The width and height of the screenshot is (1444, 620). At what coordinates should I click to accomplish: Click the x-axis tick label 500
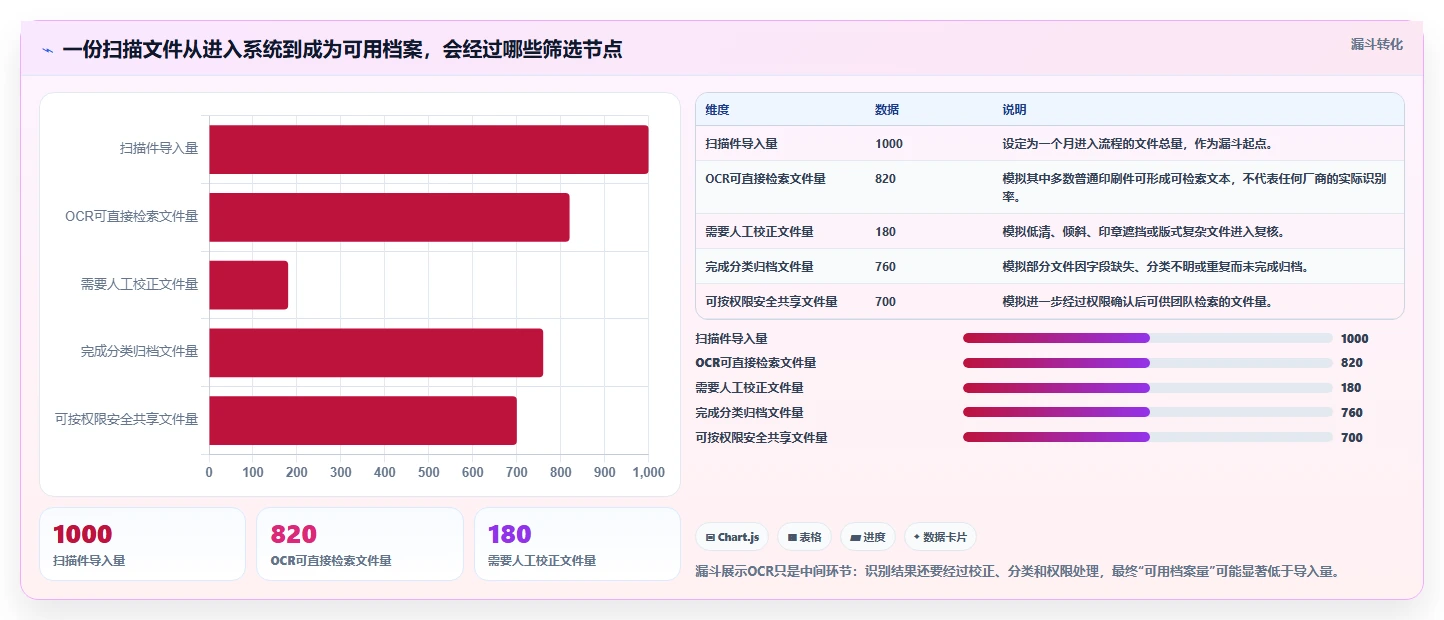pyautogui.click(x=428, y=472)
